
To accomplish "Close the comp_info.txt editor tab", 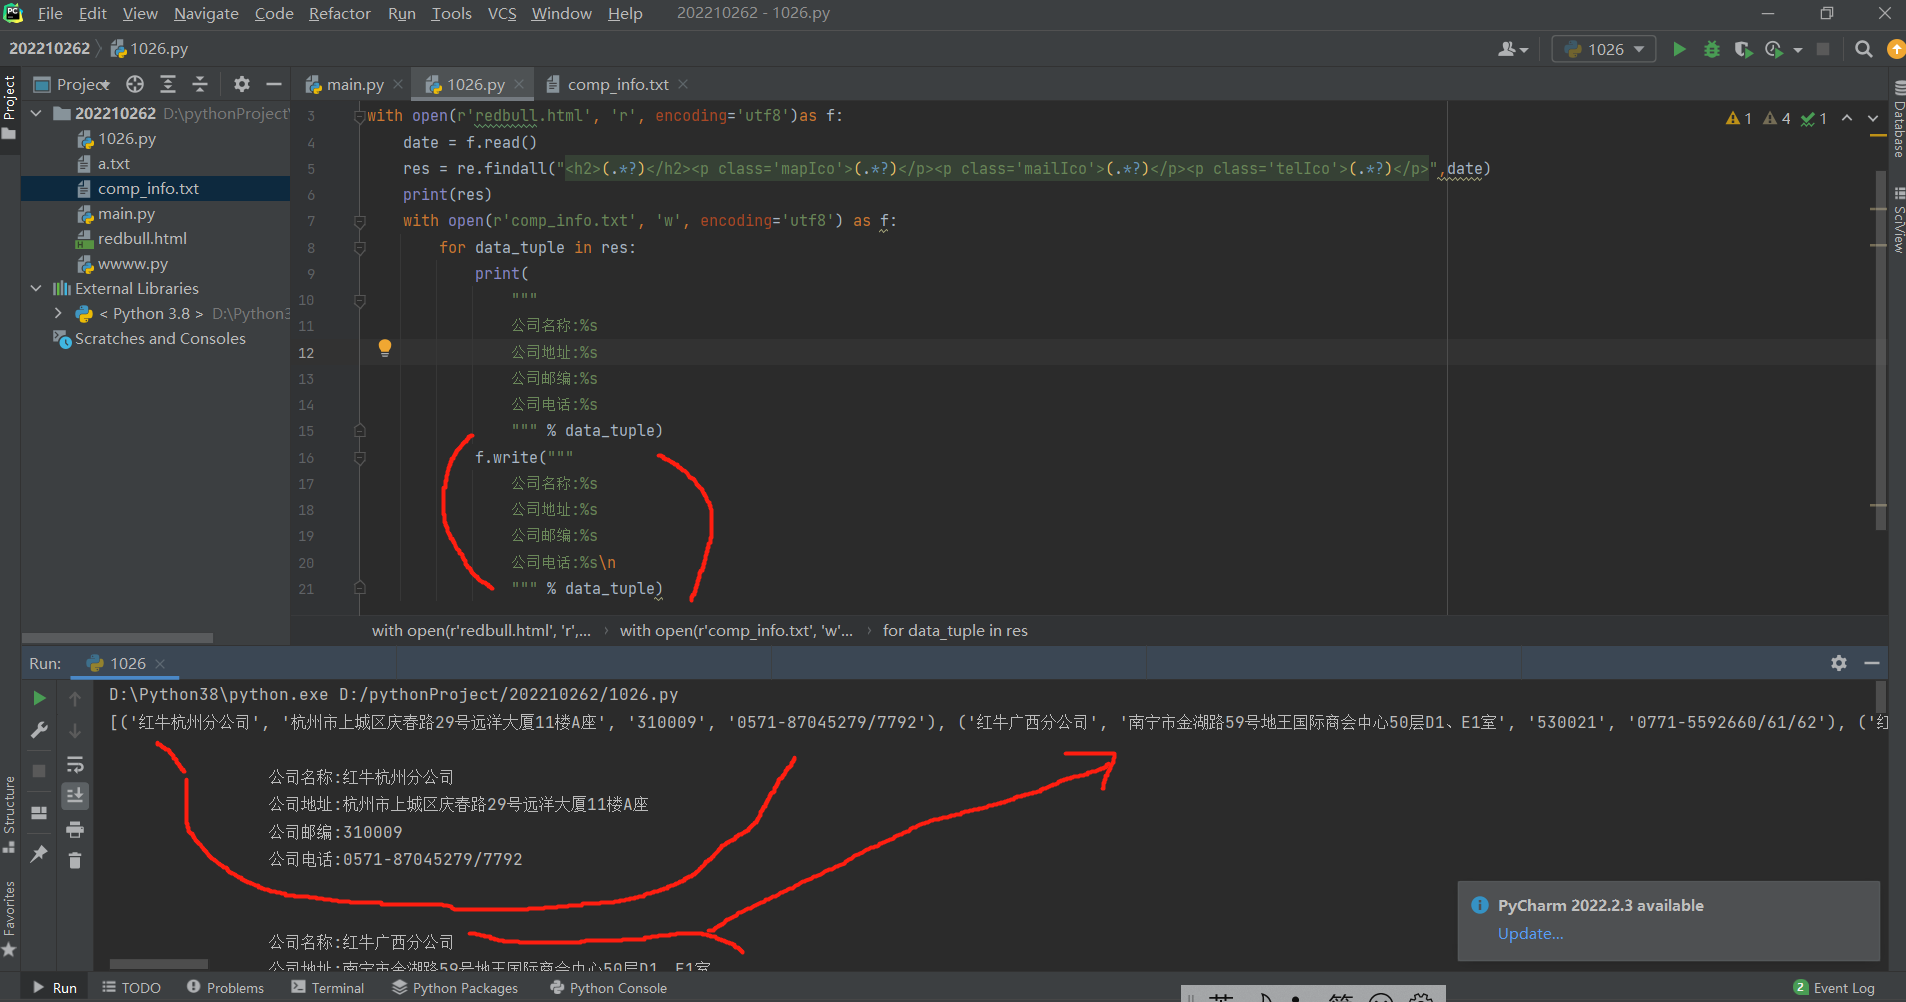I will point(683,84).
